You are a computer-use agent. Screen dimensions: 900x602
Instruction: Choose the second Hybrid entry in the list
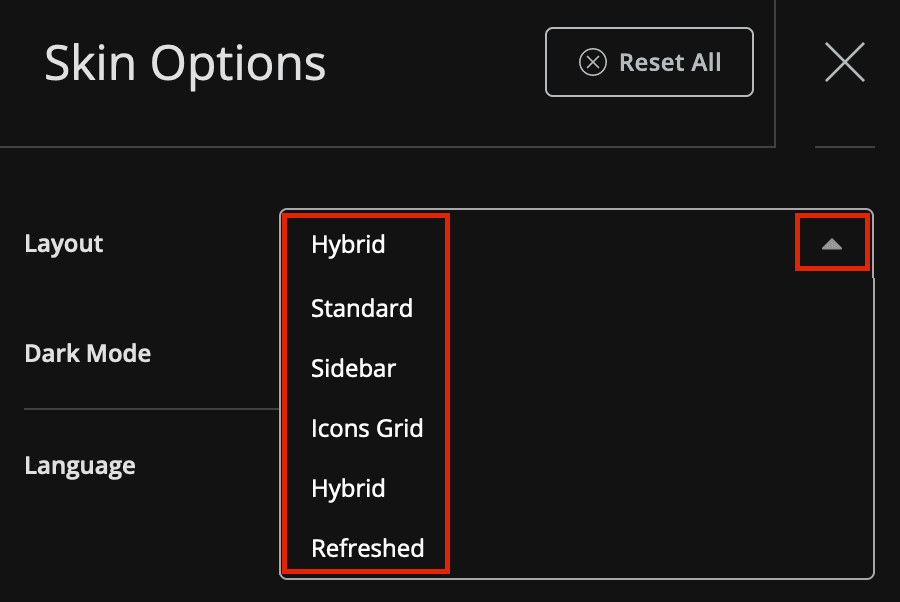click(x=348, y=488)
